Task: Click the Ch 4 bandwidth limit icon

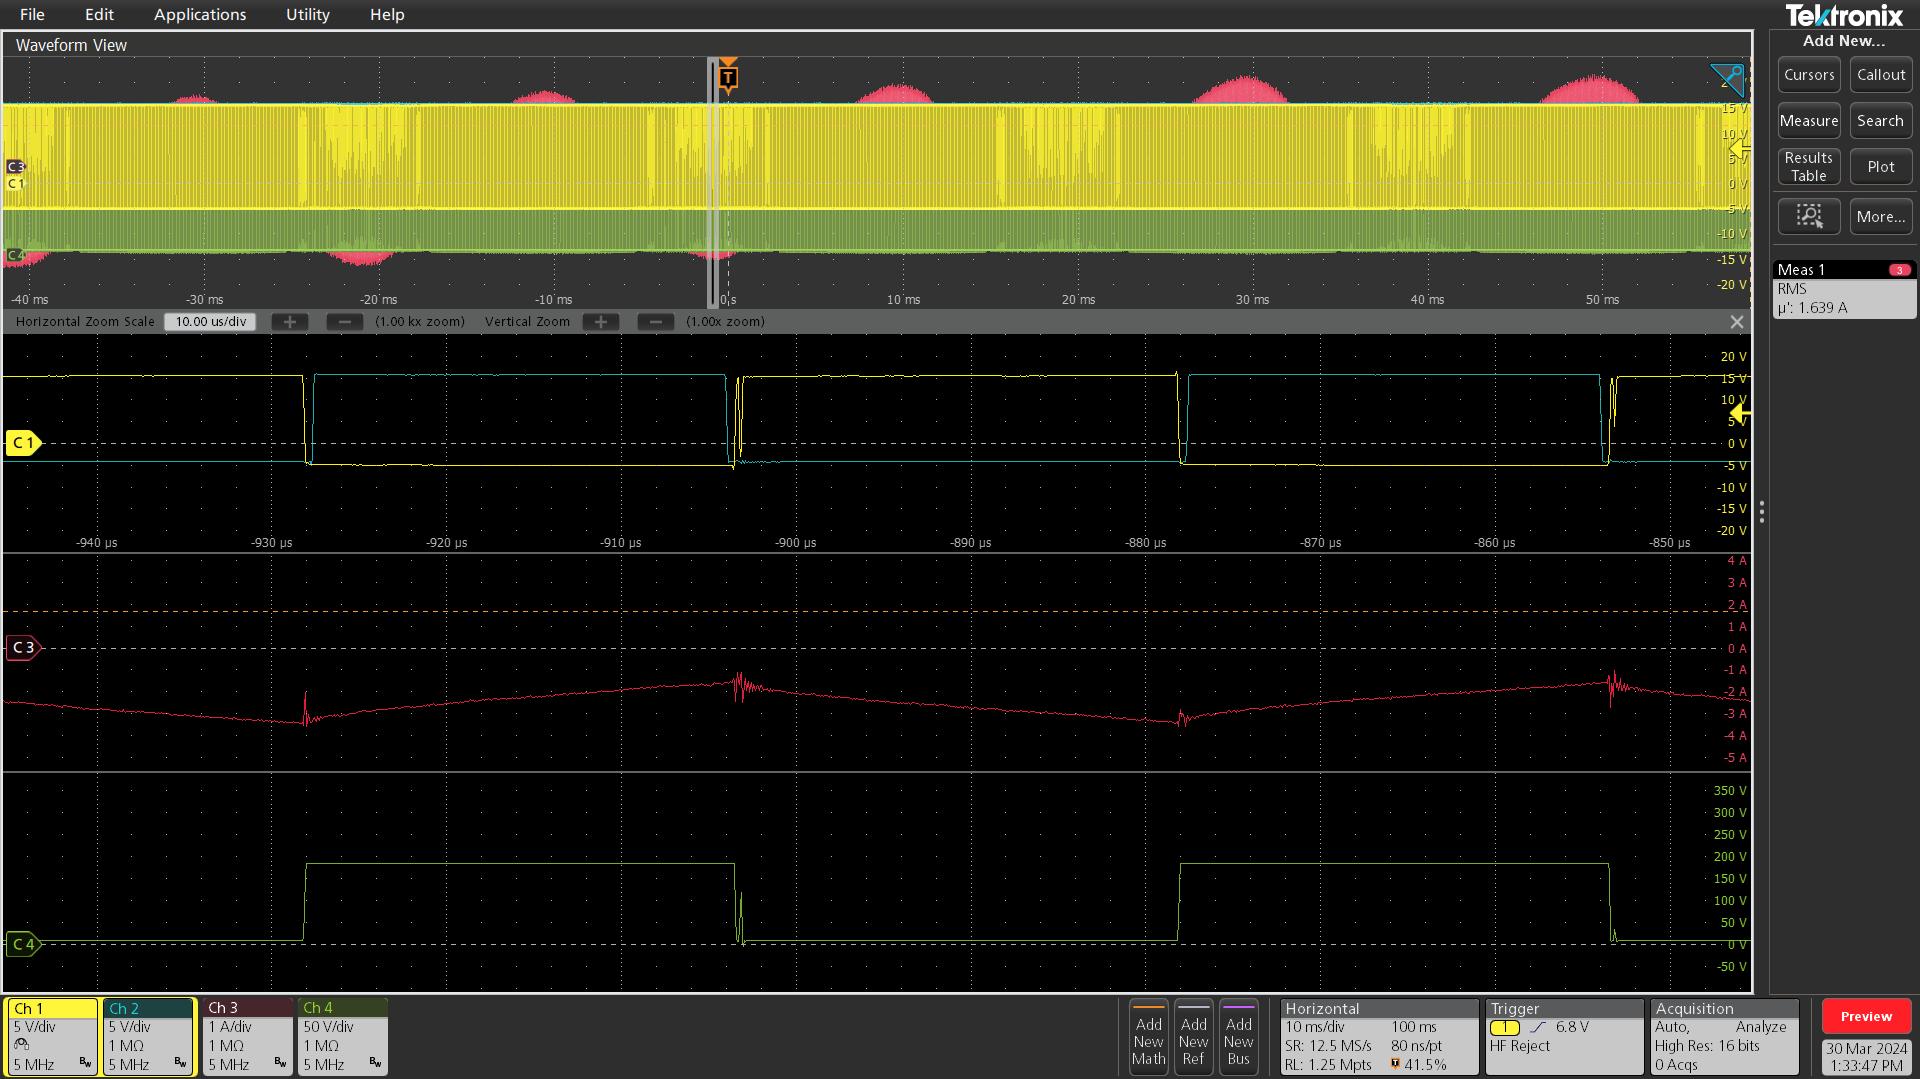Action: click(375, 1063)
